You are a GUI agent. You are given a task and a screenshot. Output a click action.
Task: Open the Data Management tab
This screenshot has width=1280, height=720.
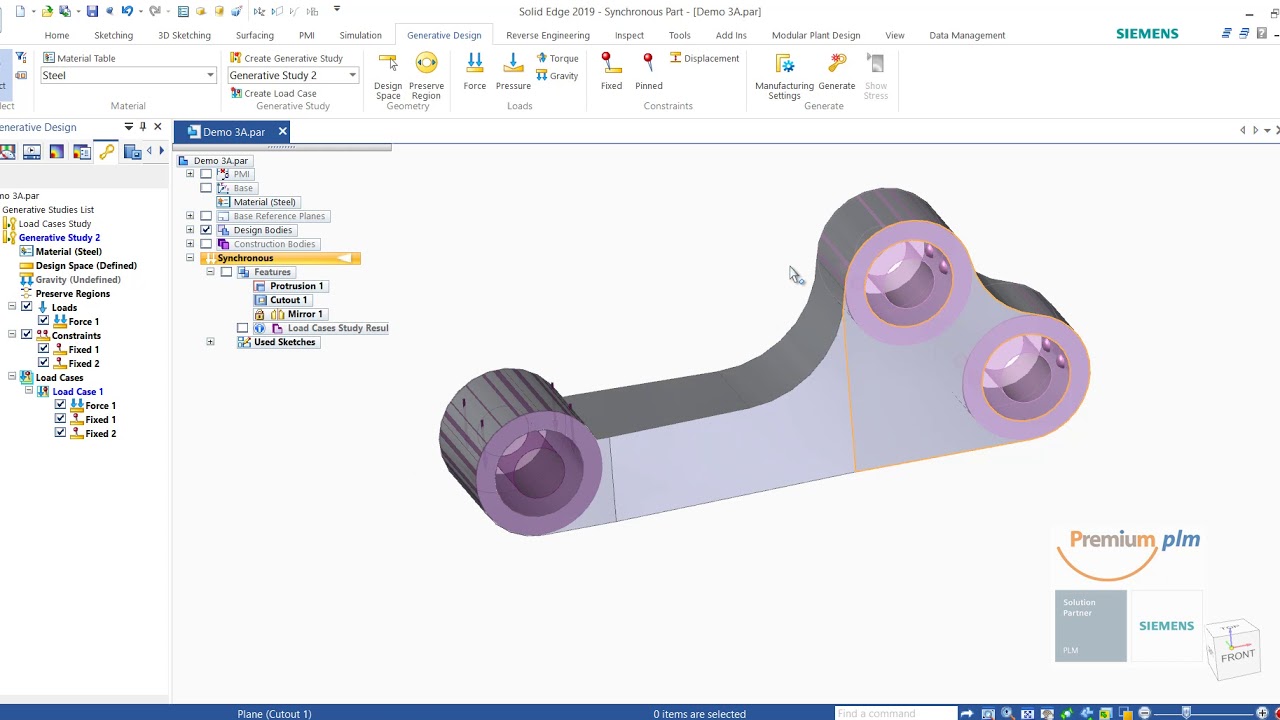[x=967, y=35]
